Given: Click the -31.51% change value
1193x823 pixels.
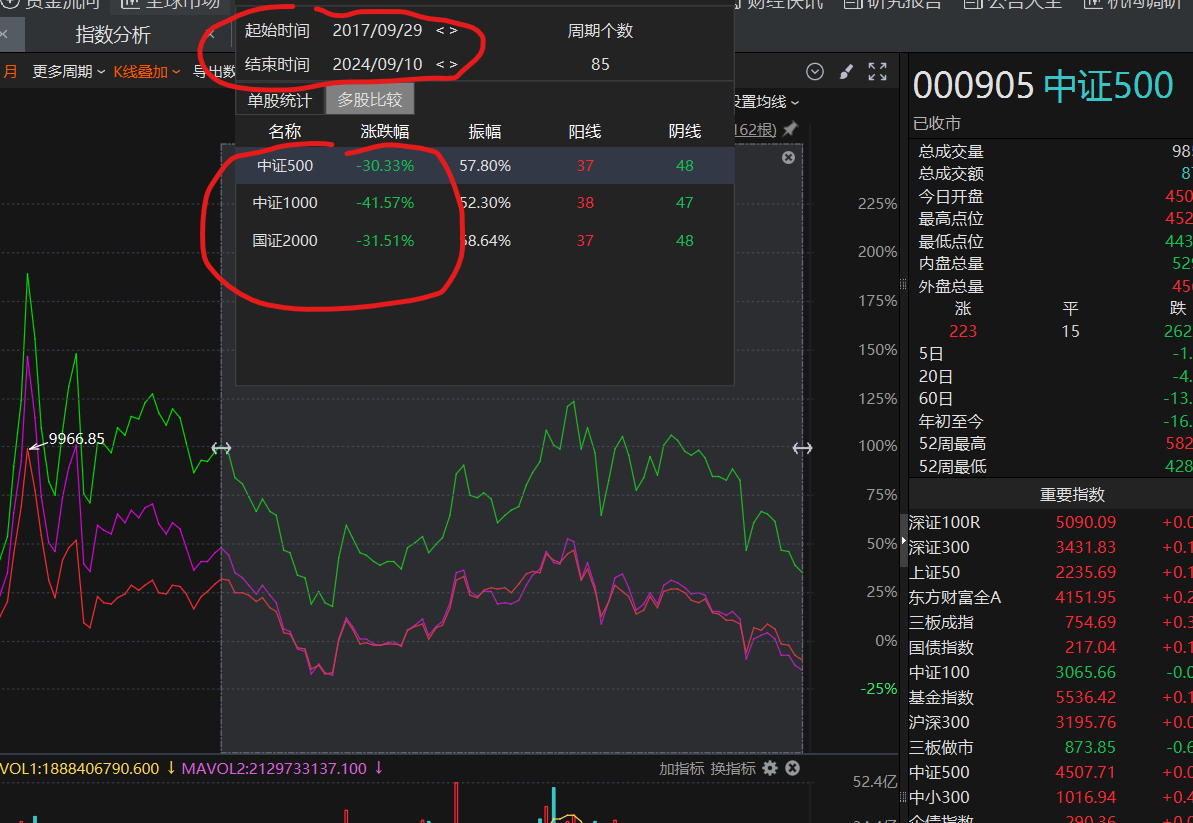Looking at the screenshot, I should [x=385, y=240].
